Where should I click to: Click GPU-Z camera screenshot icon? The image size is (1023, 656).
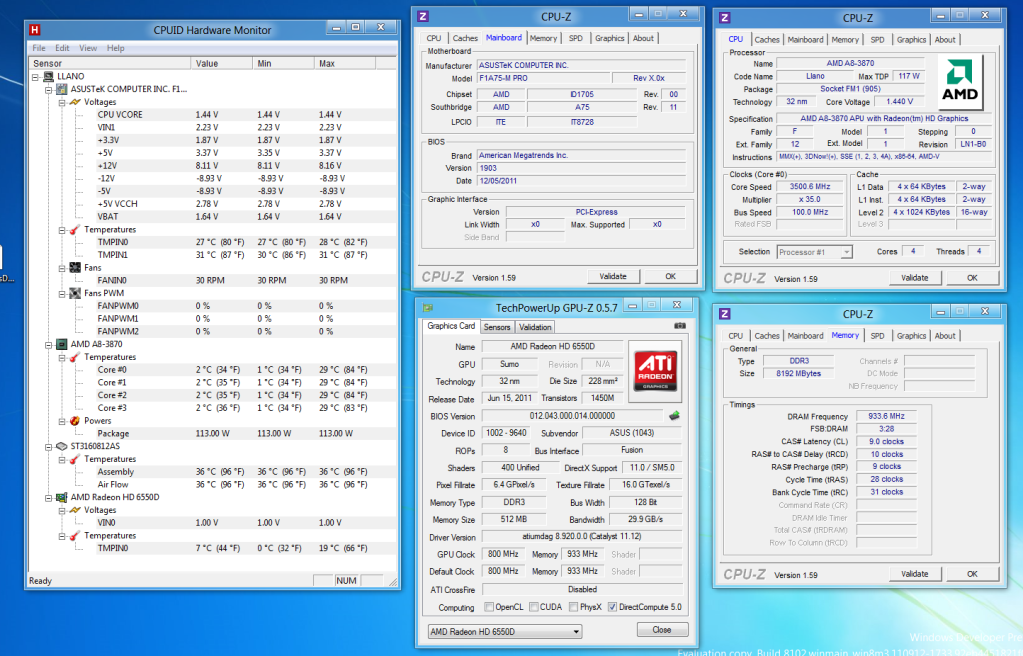[680, 325]
